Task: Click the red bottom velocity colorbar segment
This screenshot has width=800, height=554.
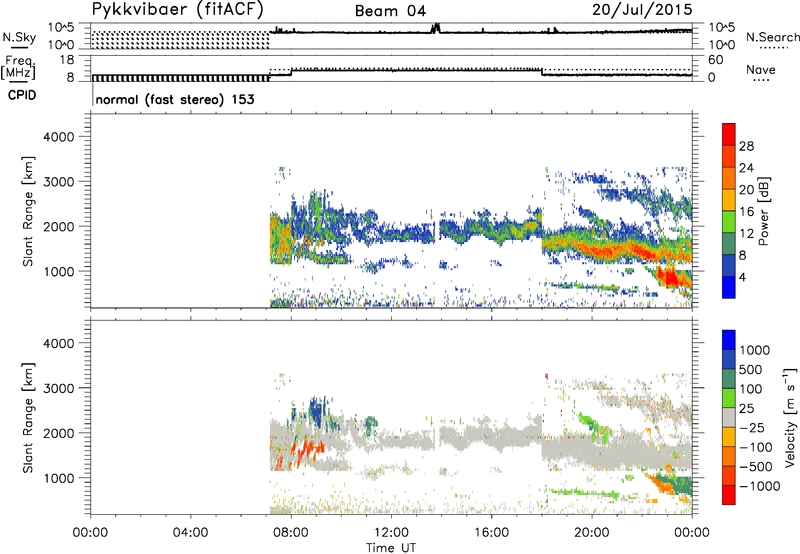Action: [729, 495]
